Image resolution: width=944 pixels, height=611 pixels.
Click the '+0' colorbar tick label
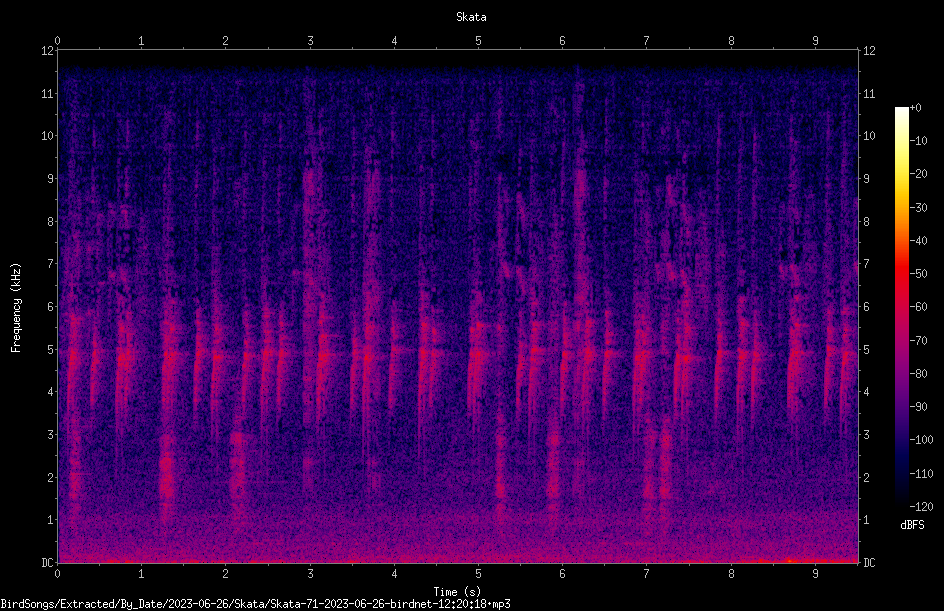(916, 108)
